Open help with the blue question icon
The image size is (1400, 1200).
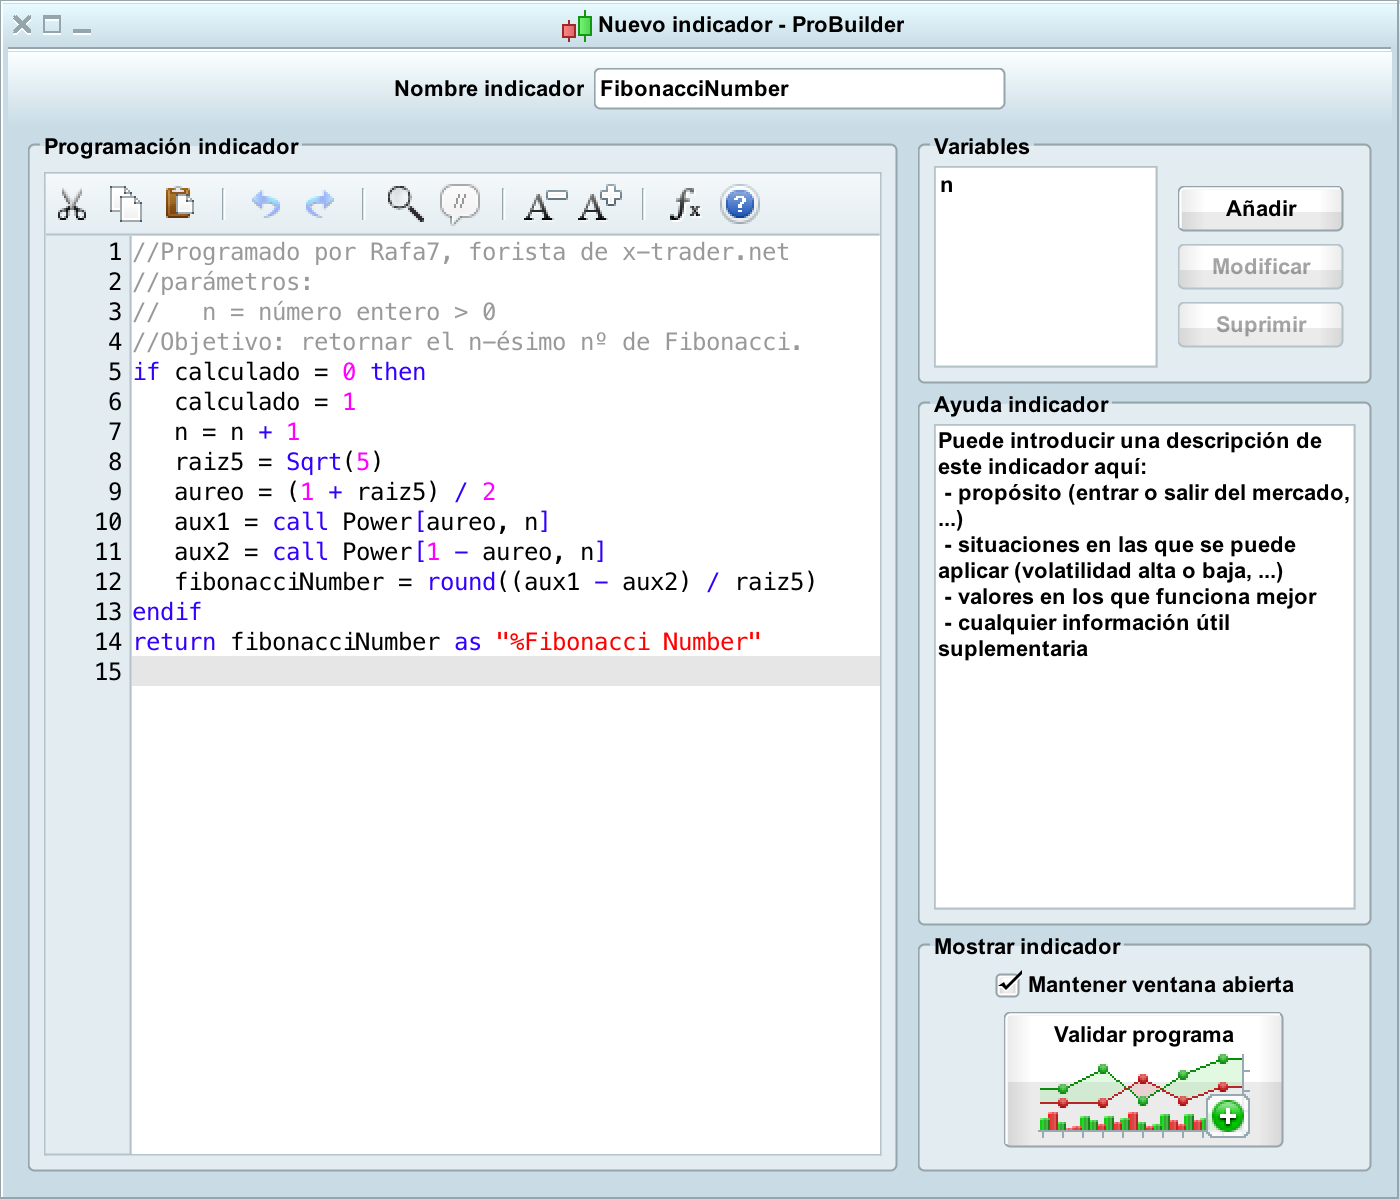739,204
